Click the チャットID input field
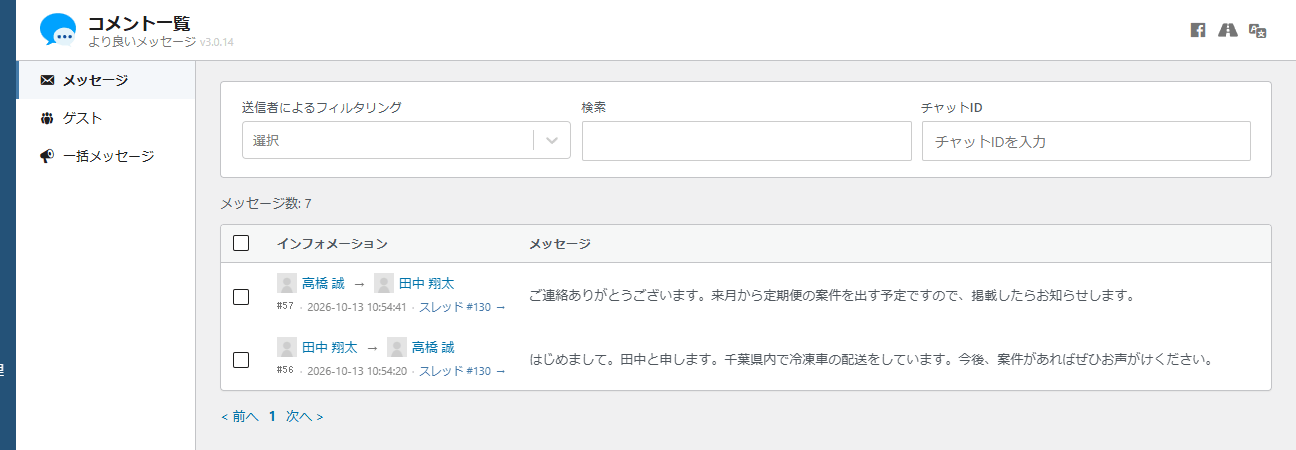This screenshot has height=450, width=1296. coord(1086,141)
